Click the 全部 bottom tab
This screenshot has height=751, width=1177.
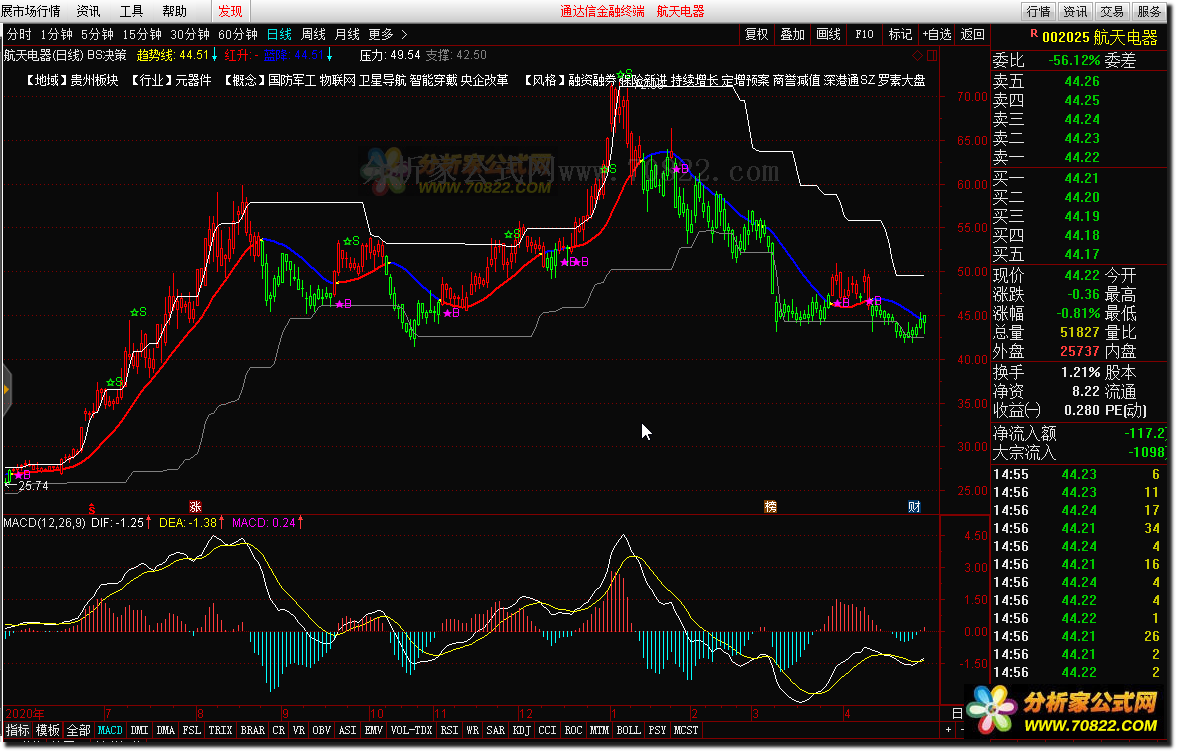click(x=79, y=730)
